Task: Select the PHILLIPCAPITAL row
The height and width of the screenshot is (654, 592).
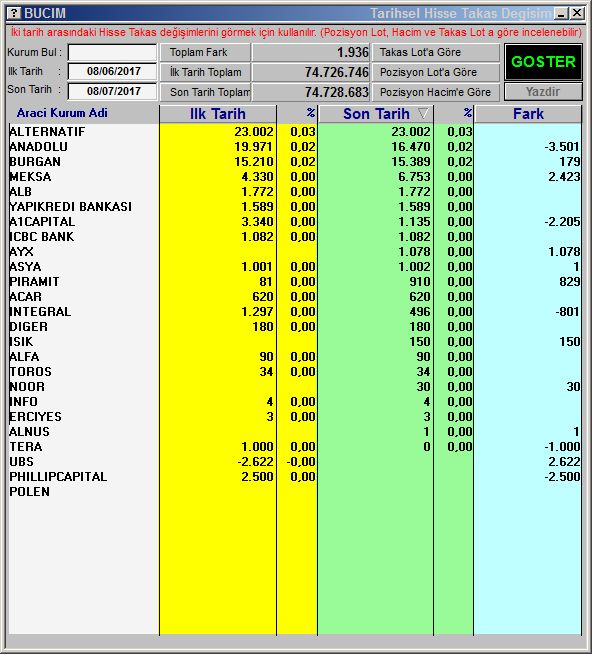Action: [295, 477]
